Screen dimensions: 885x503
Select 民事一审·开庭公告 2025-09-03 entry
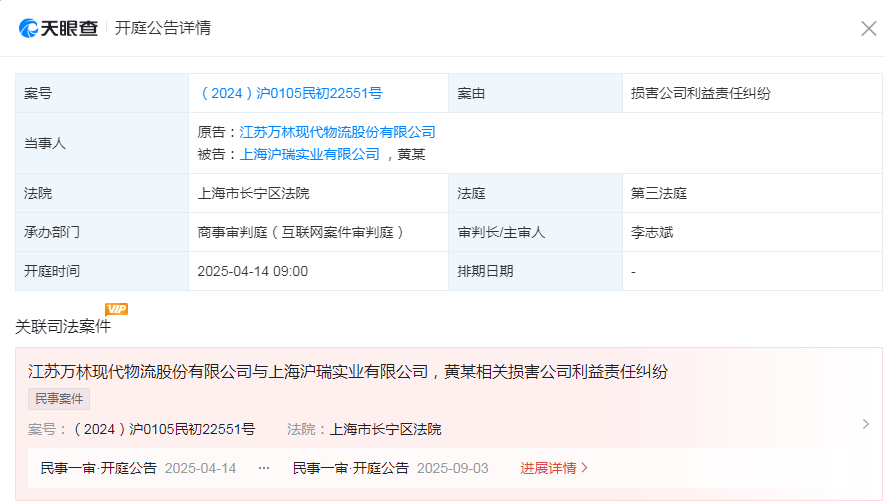391,468
